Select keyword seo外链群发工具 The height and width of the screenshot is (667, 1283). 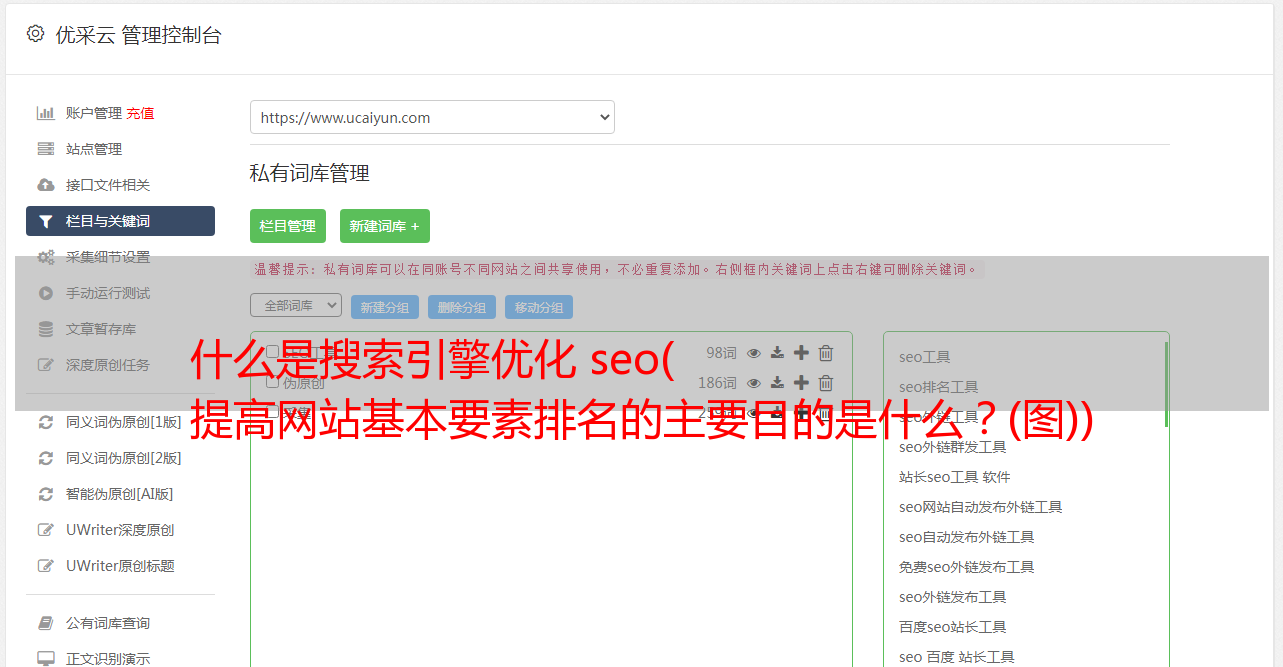[952, 447]
